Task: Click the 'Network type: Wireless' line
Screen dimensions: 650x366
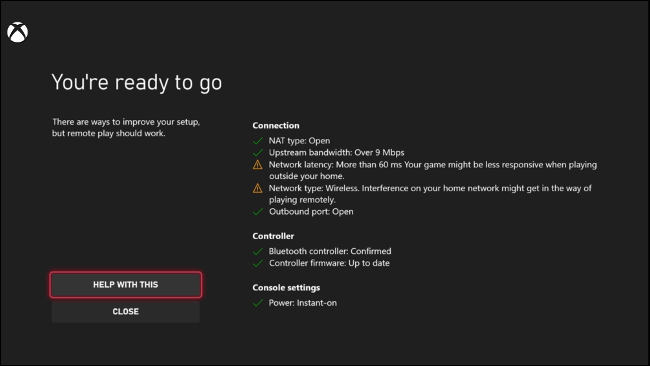Action: point(430,194)
